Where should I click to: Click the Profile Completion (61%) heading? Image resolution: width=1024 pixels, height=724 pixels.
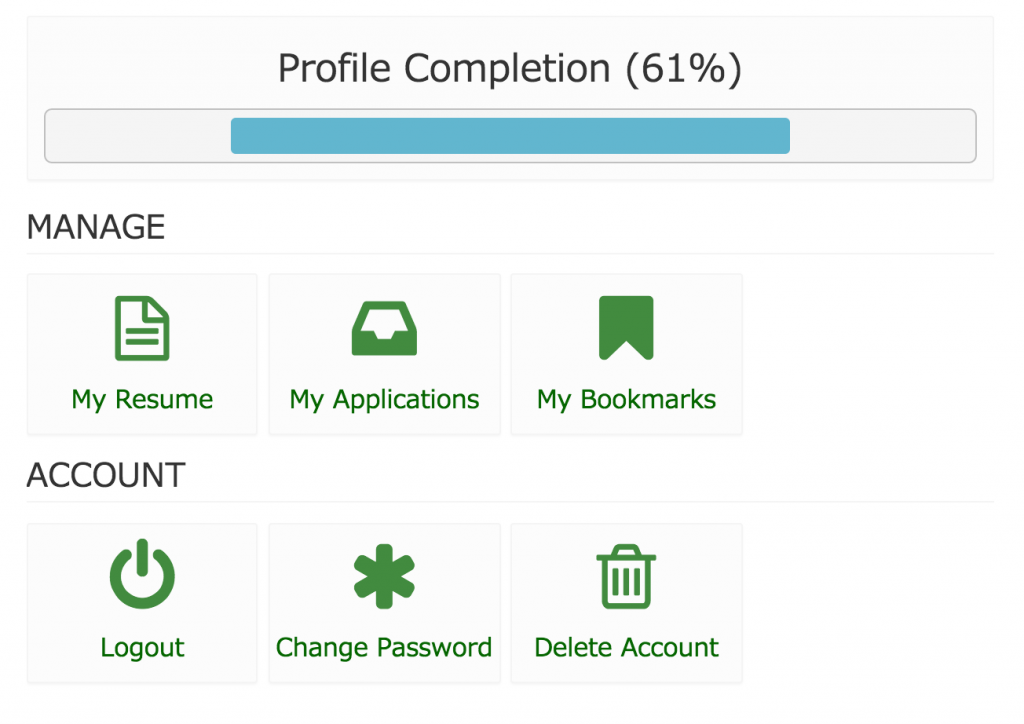(x=510, y=69)
